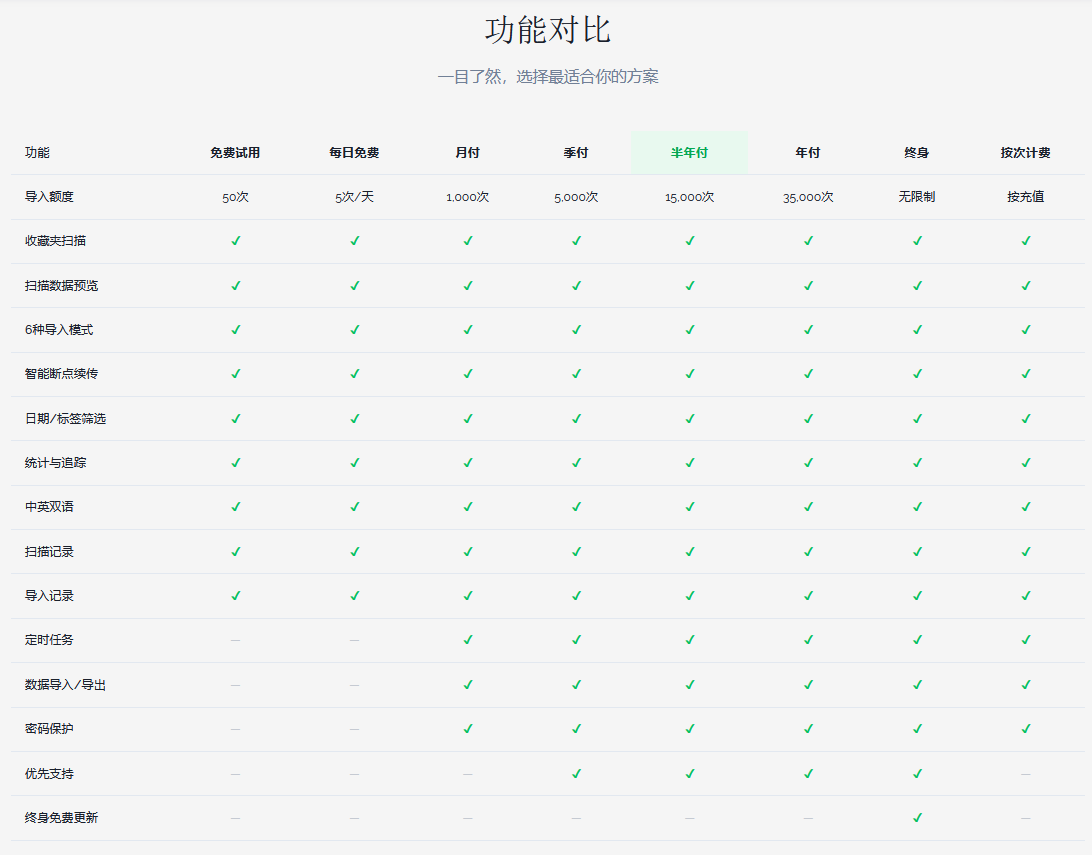Click the 优先支持 dash under 按次计费
1092x855 pixels.
coord(1025,774)
